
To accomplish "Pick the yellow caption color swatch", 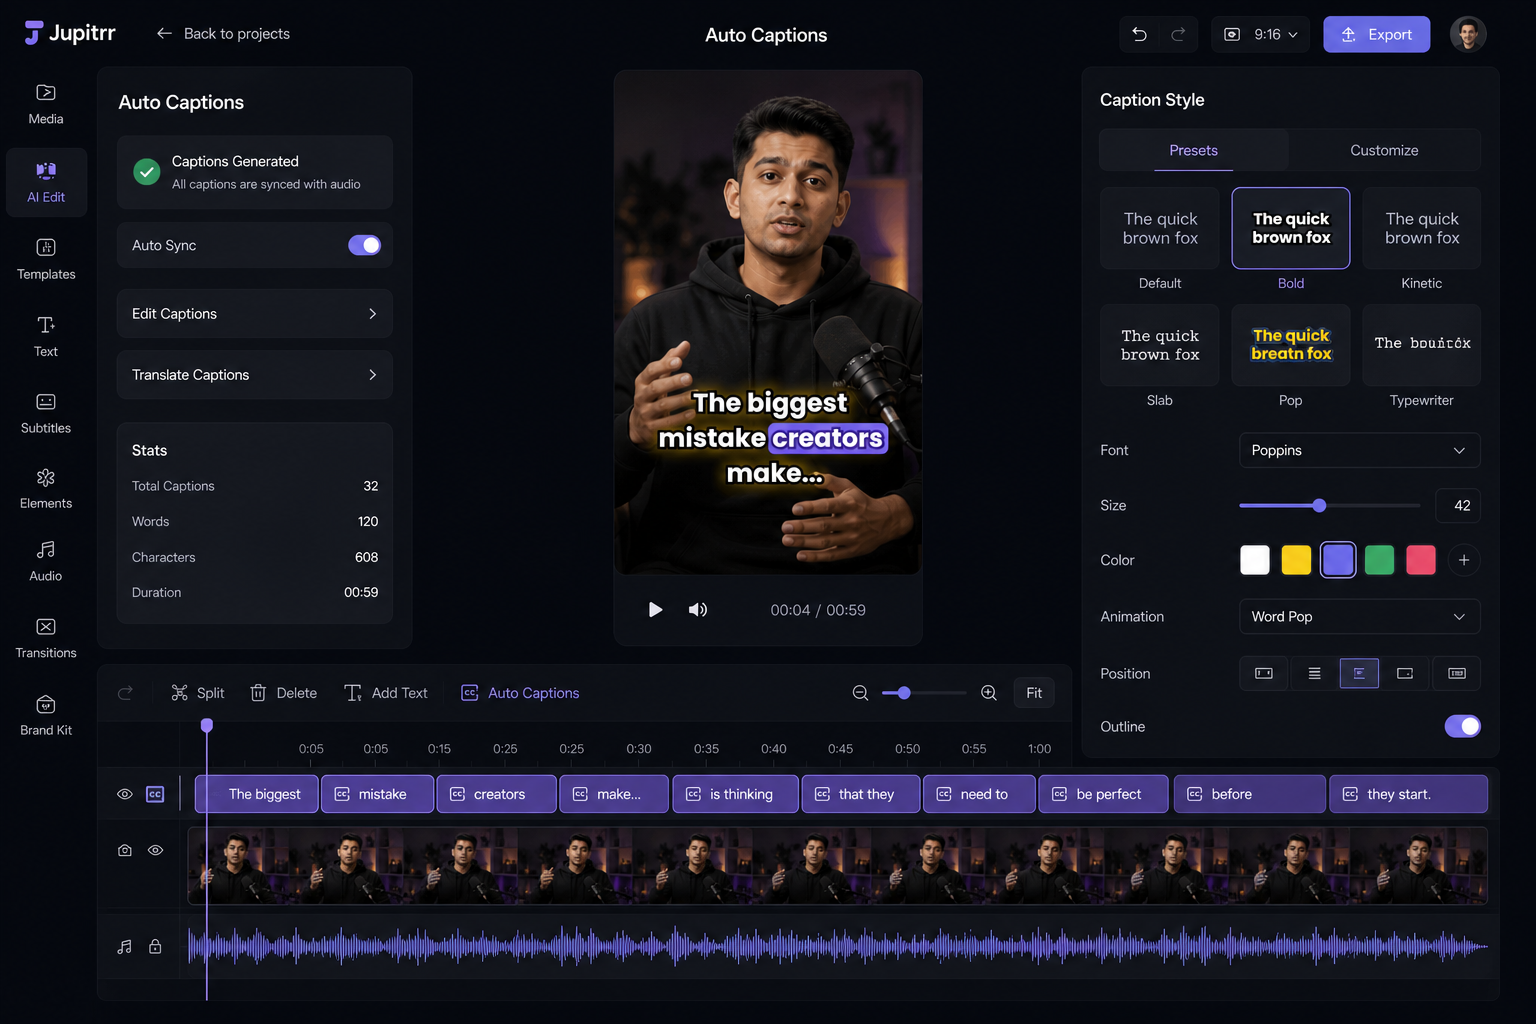I will tap(1296, 560).
